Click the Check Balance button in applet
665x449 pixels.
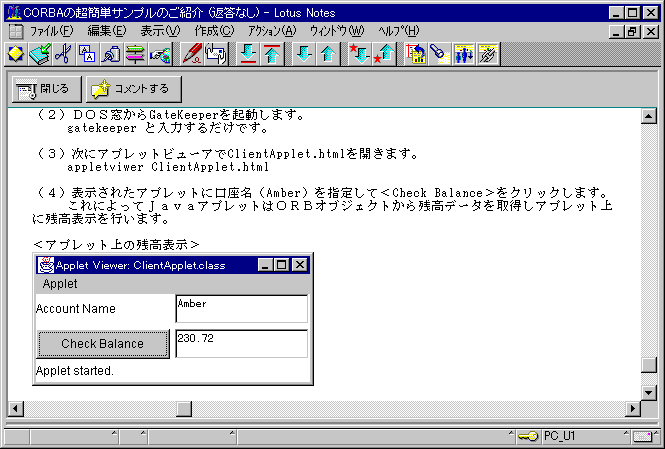[102, 344]
